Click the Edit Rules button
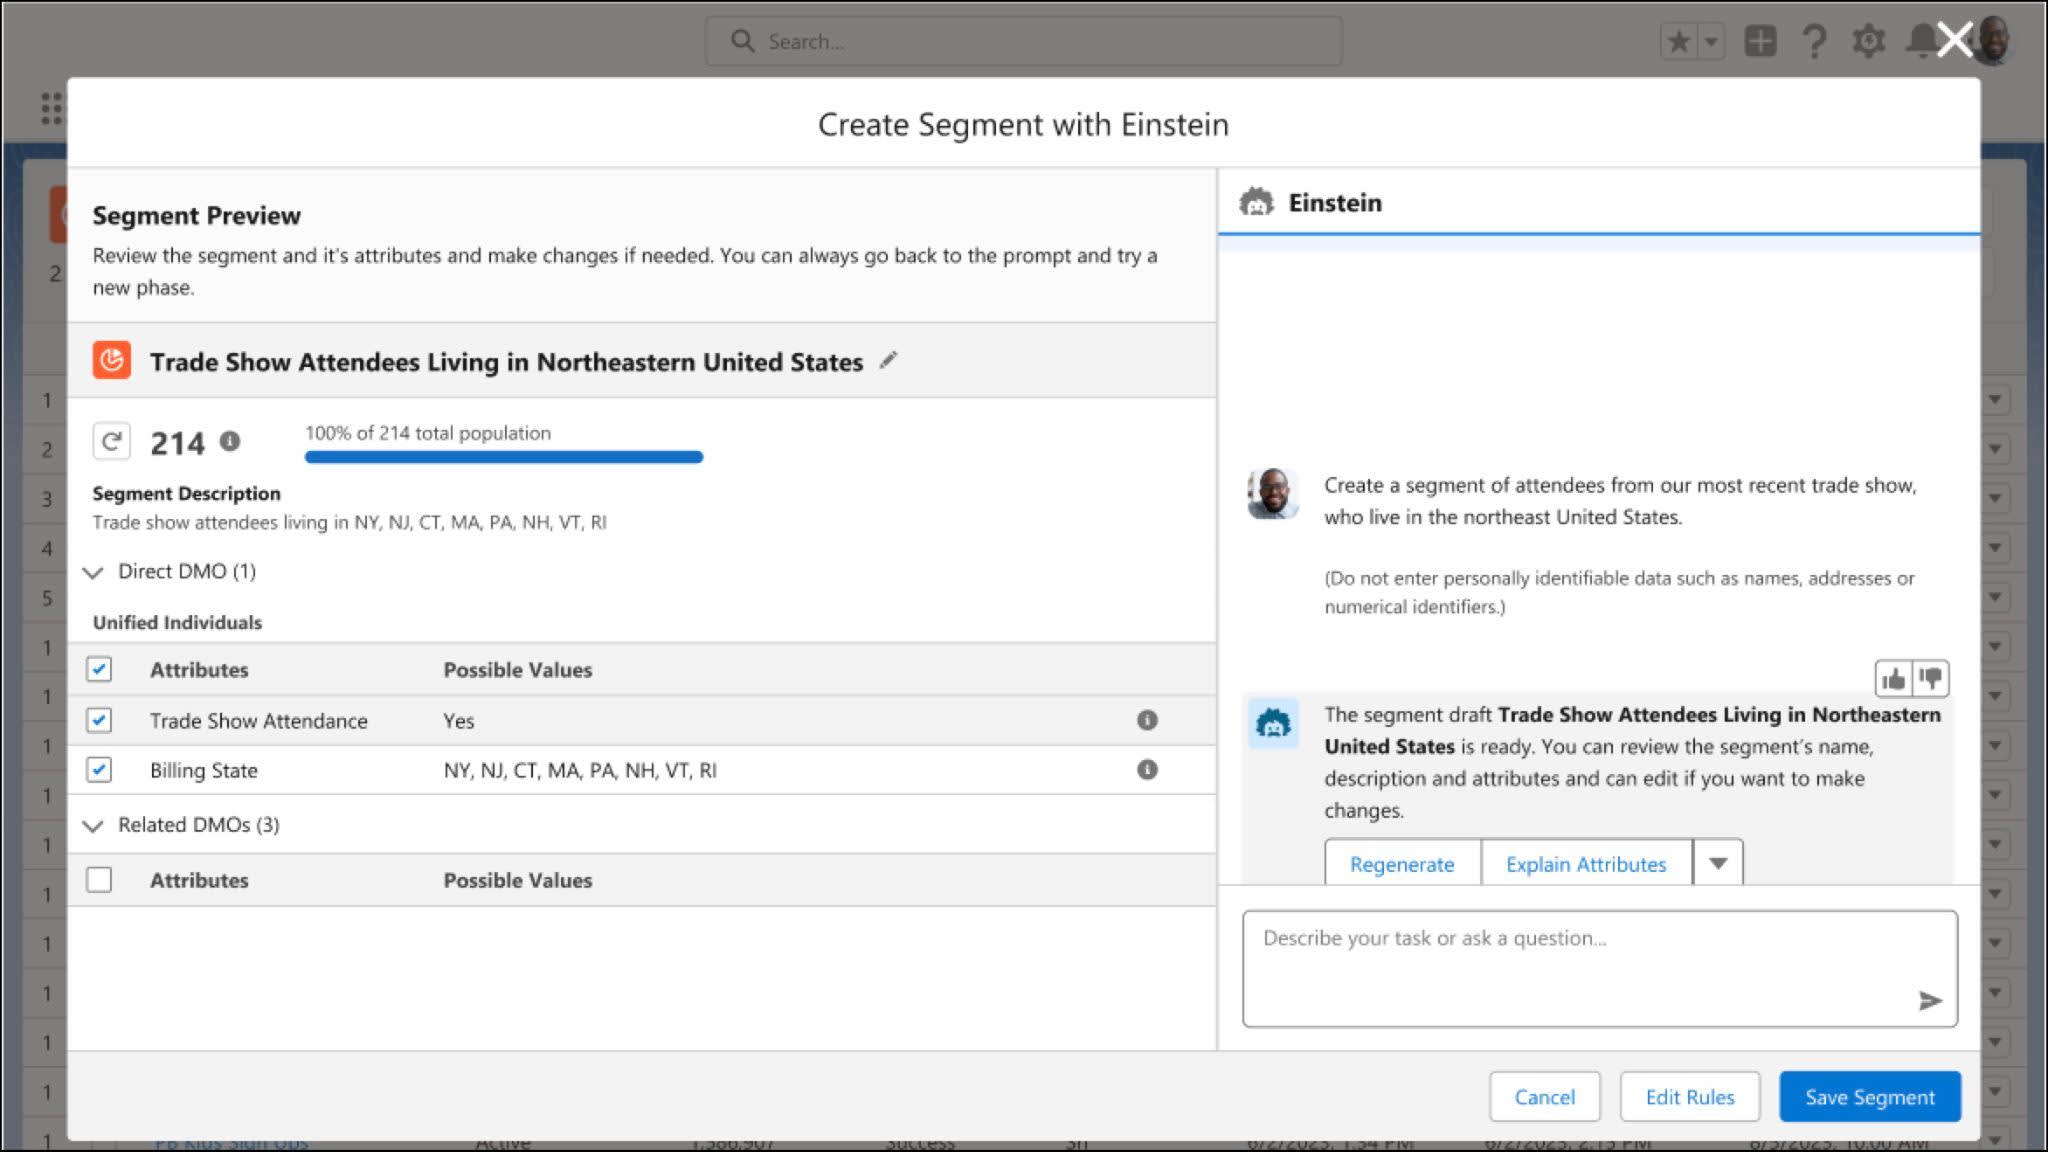Viewport: 2048px width, 1152px height. click(1690, 1097)
